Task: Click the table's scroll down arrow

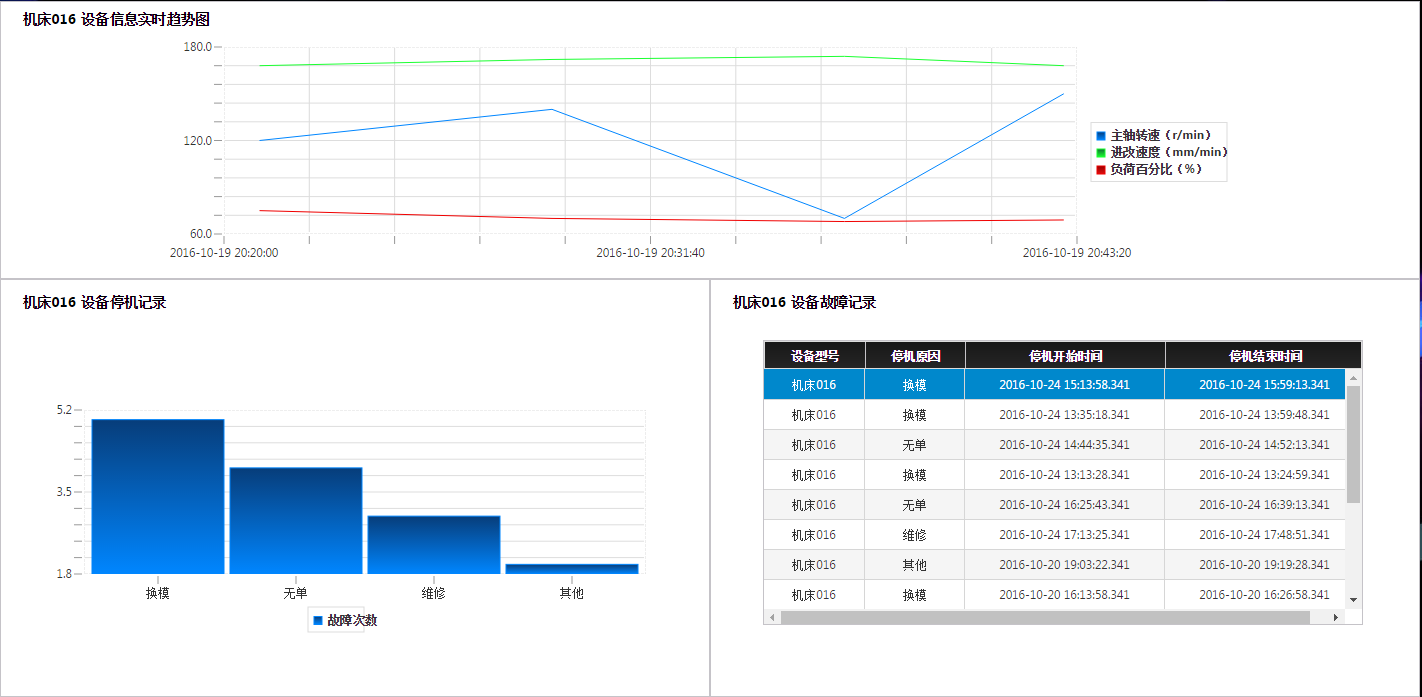Action: point(1354,599)
